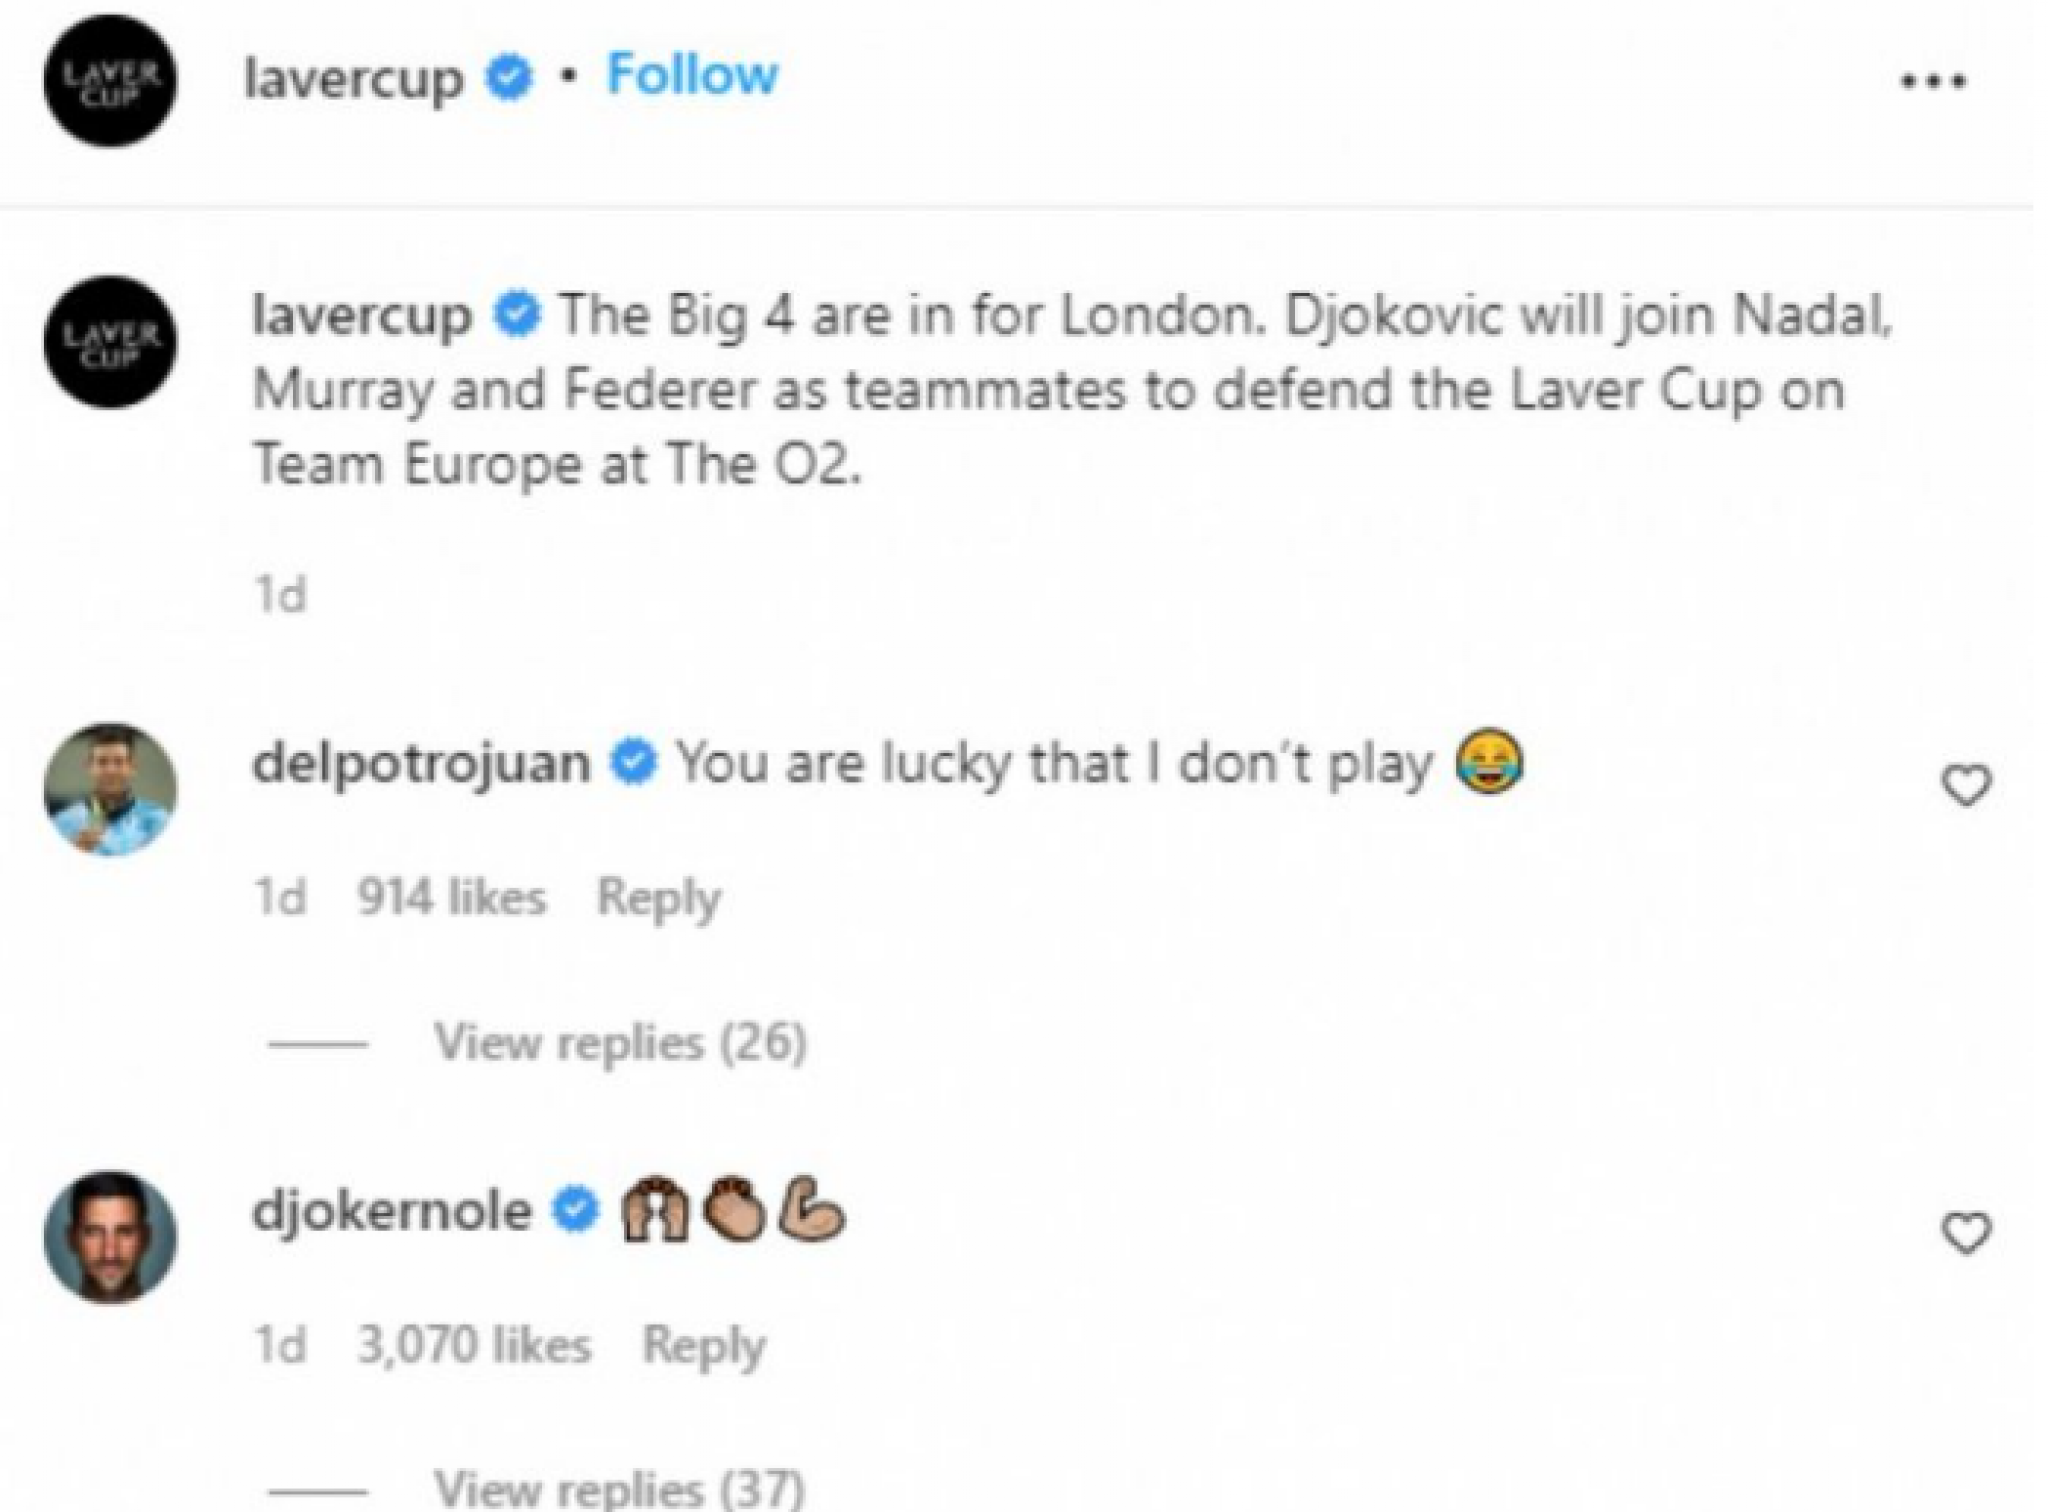Open lavercup's profile picture in the header
Viewport: 2048px width, 1512px height.
pyautogui.click(x=113, y=80)
